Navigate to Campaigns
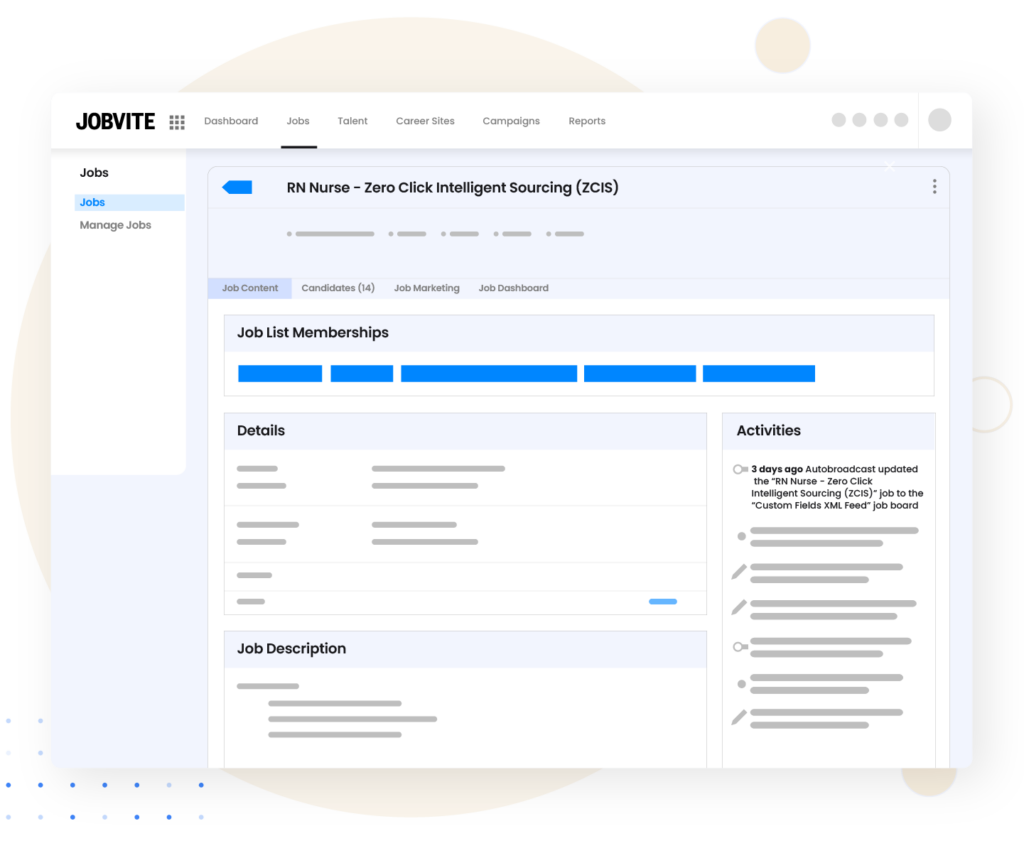 point(511,121)
